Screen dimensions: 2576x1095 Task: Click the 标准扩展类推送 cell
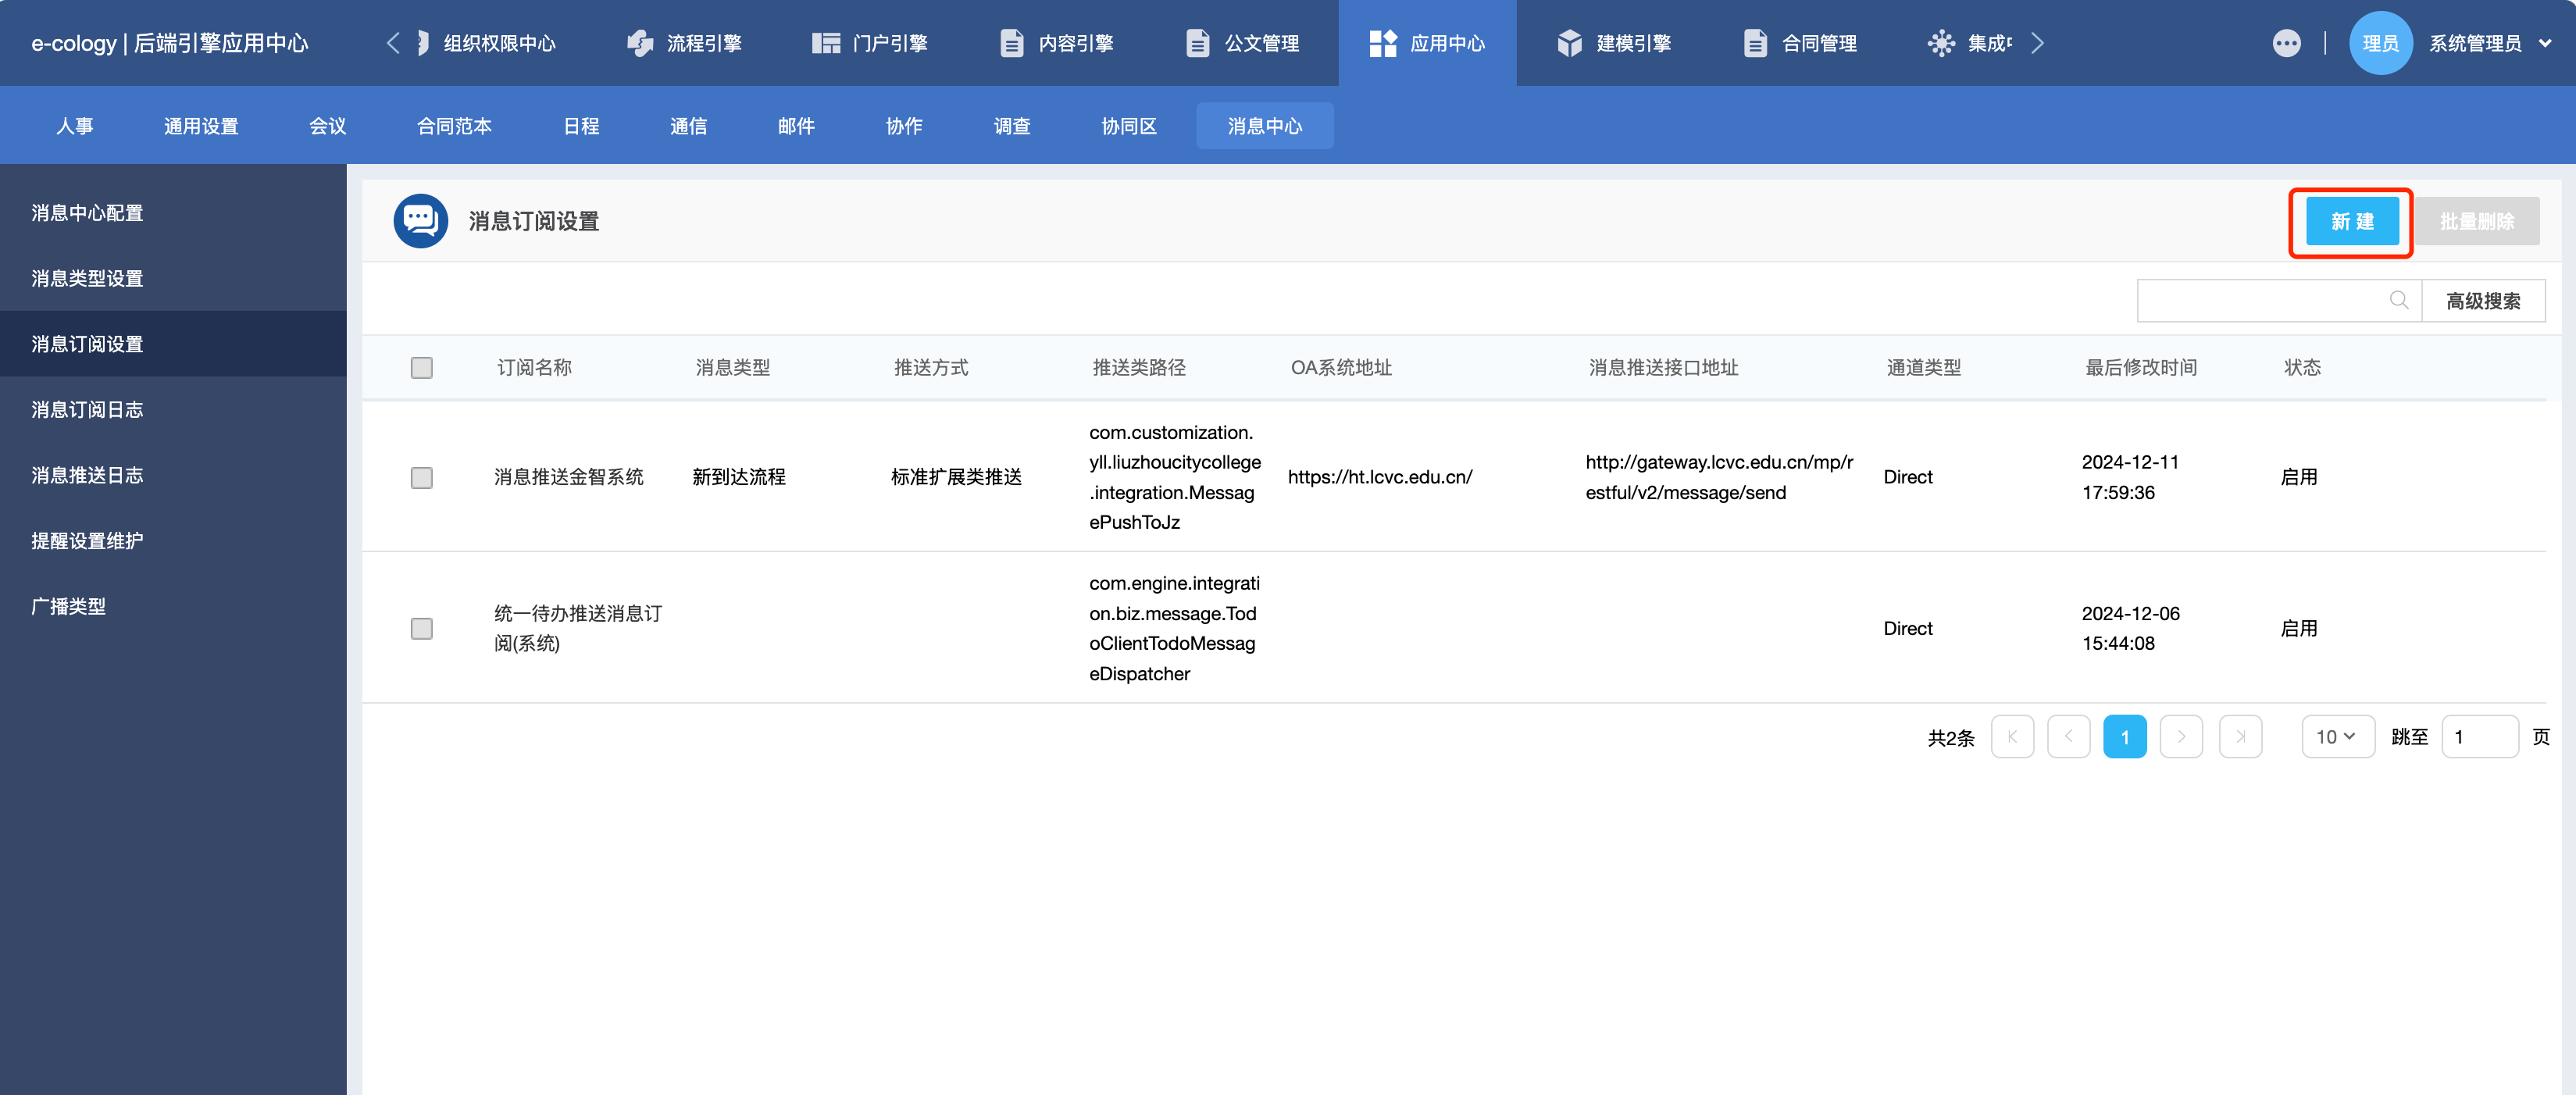956,477
